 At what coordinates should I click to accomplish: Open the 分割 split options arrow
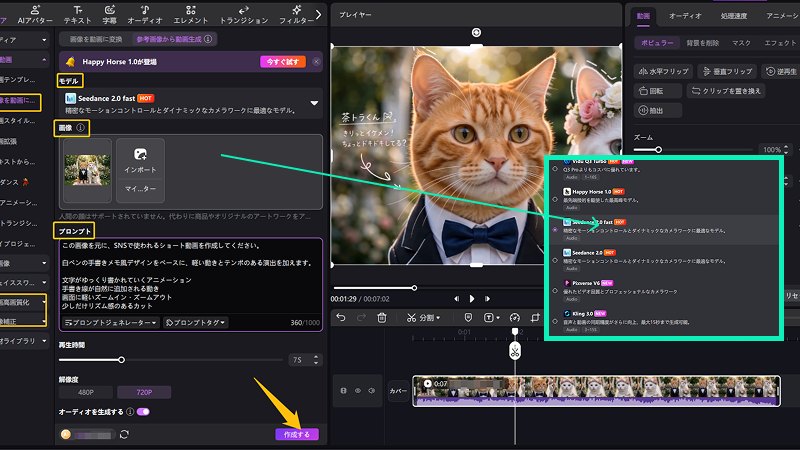tap(438, 318)
